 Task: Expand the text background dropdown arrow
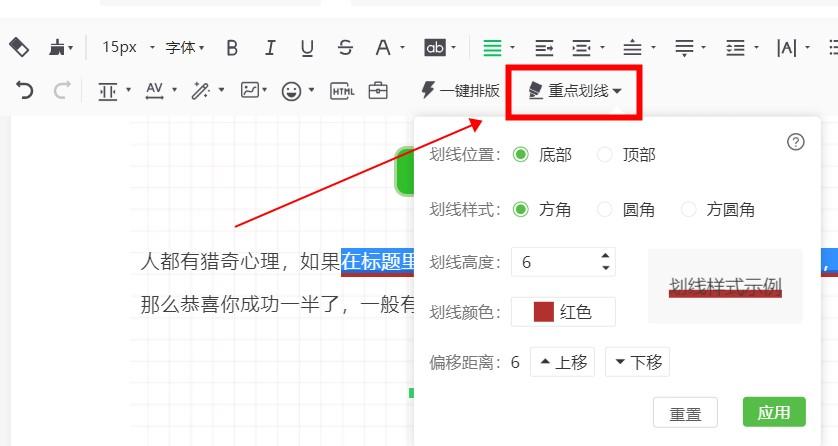453,48
